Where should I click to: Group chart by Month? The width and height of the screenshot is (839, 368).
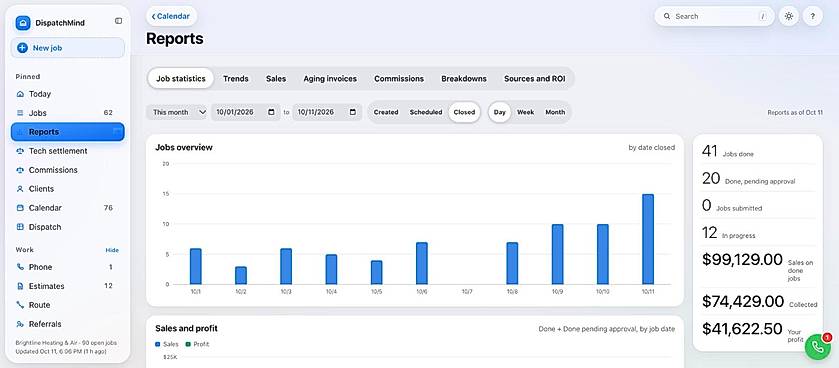coord(555,112)
